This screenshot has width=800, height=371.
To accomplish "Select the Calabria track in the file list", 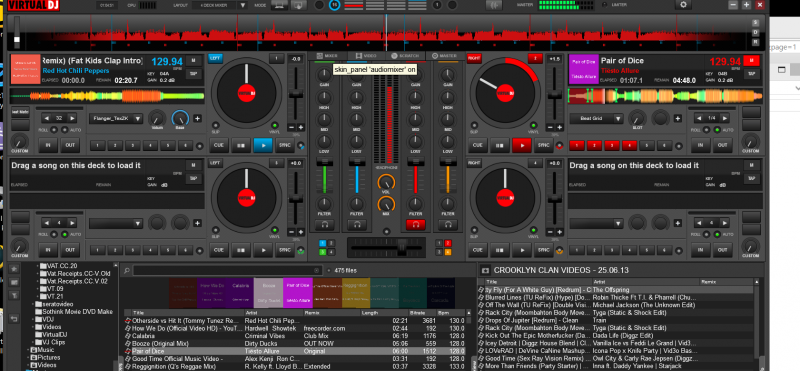I will point(295,336).
